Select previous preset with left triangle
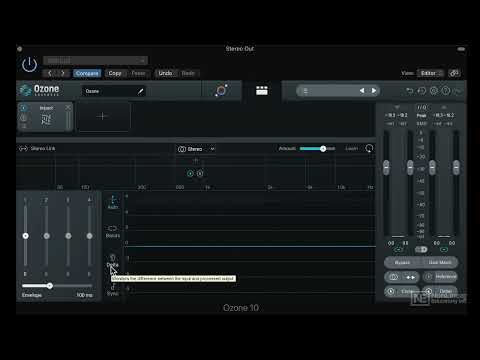 point(362,91)
